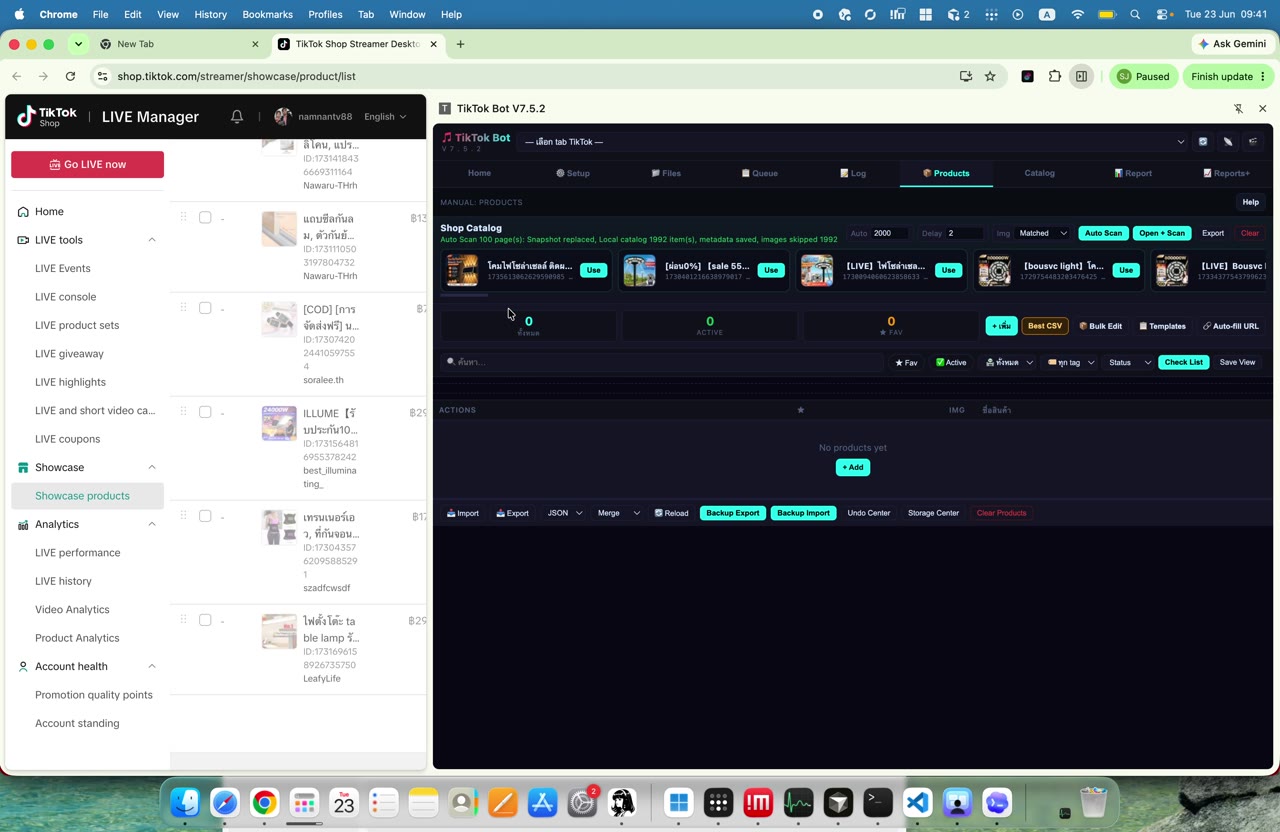Switch to the Setup tab
This screenshot has height=832, width=1280.
pos(573,173)
